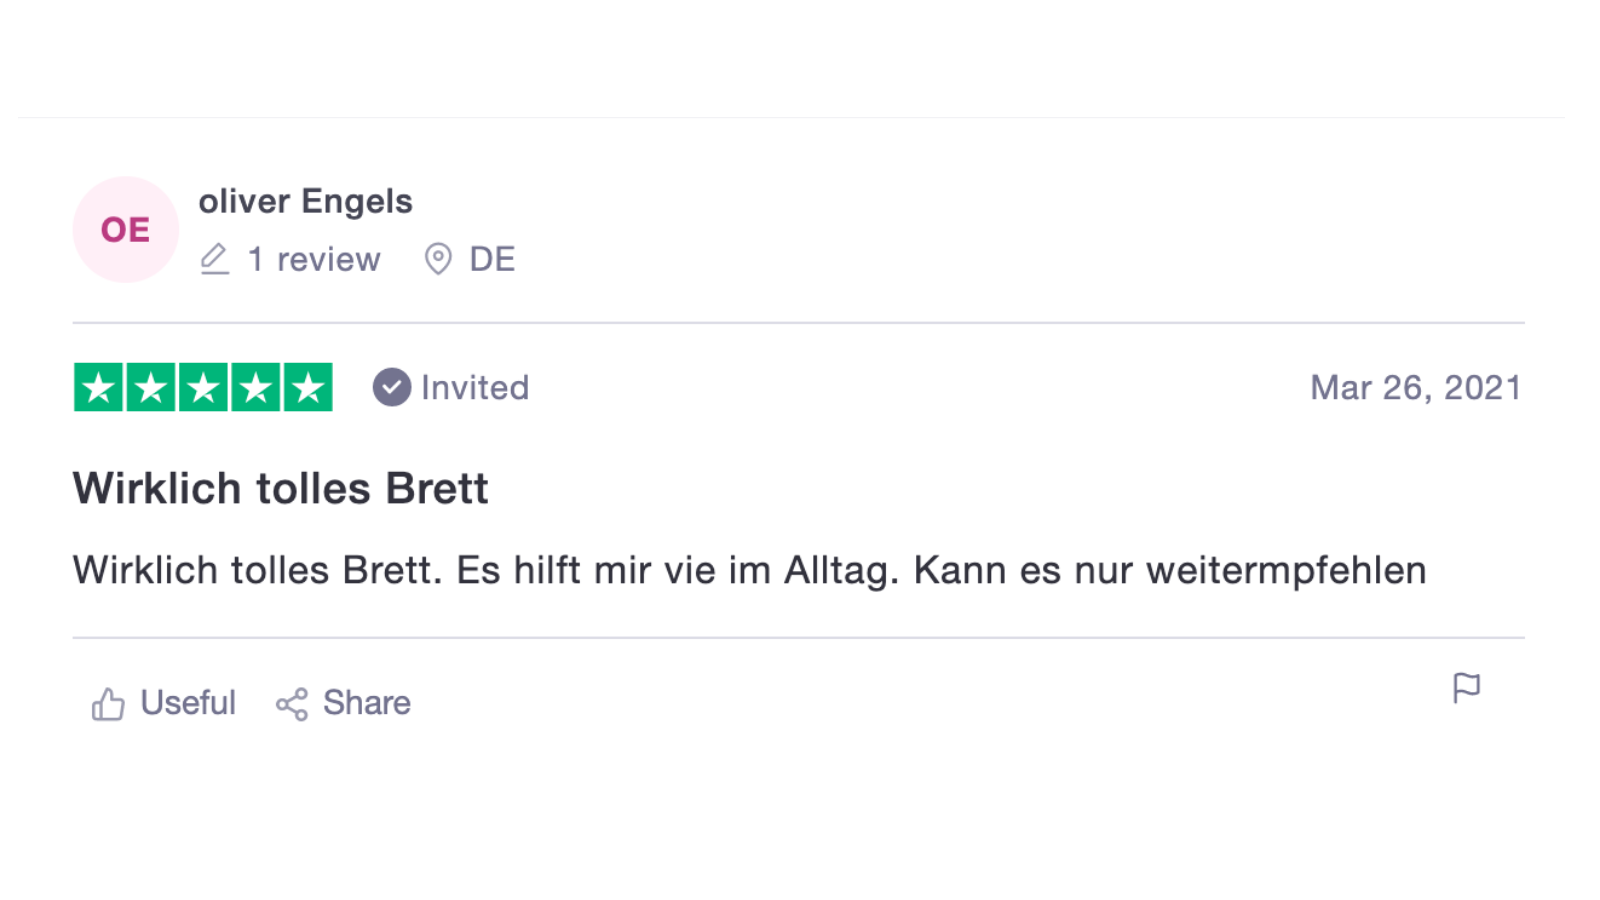
Task: Open the "Wirklich tolles Brett" review title
Action: [x=281, y=489]
